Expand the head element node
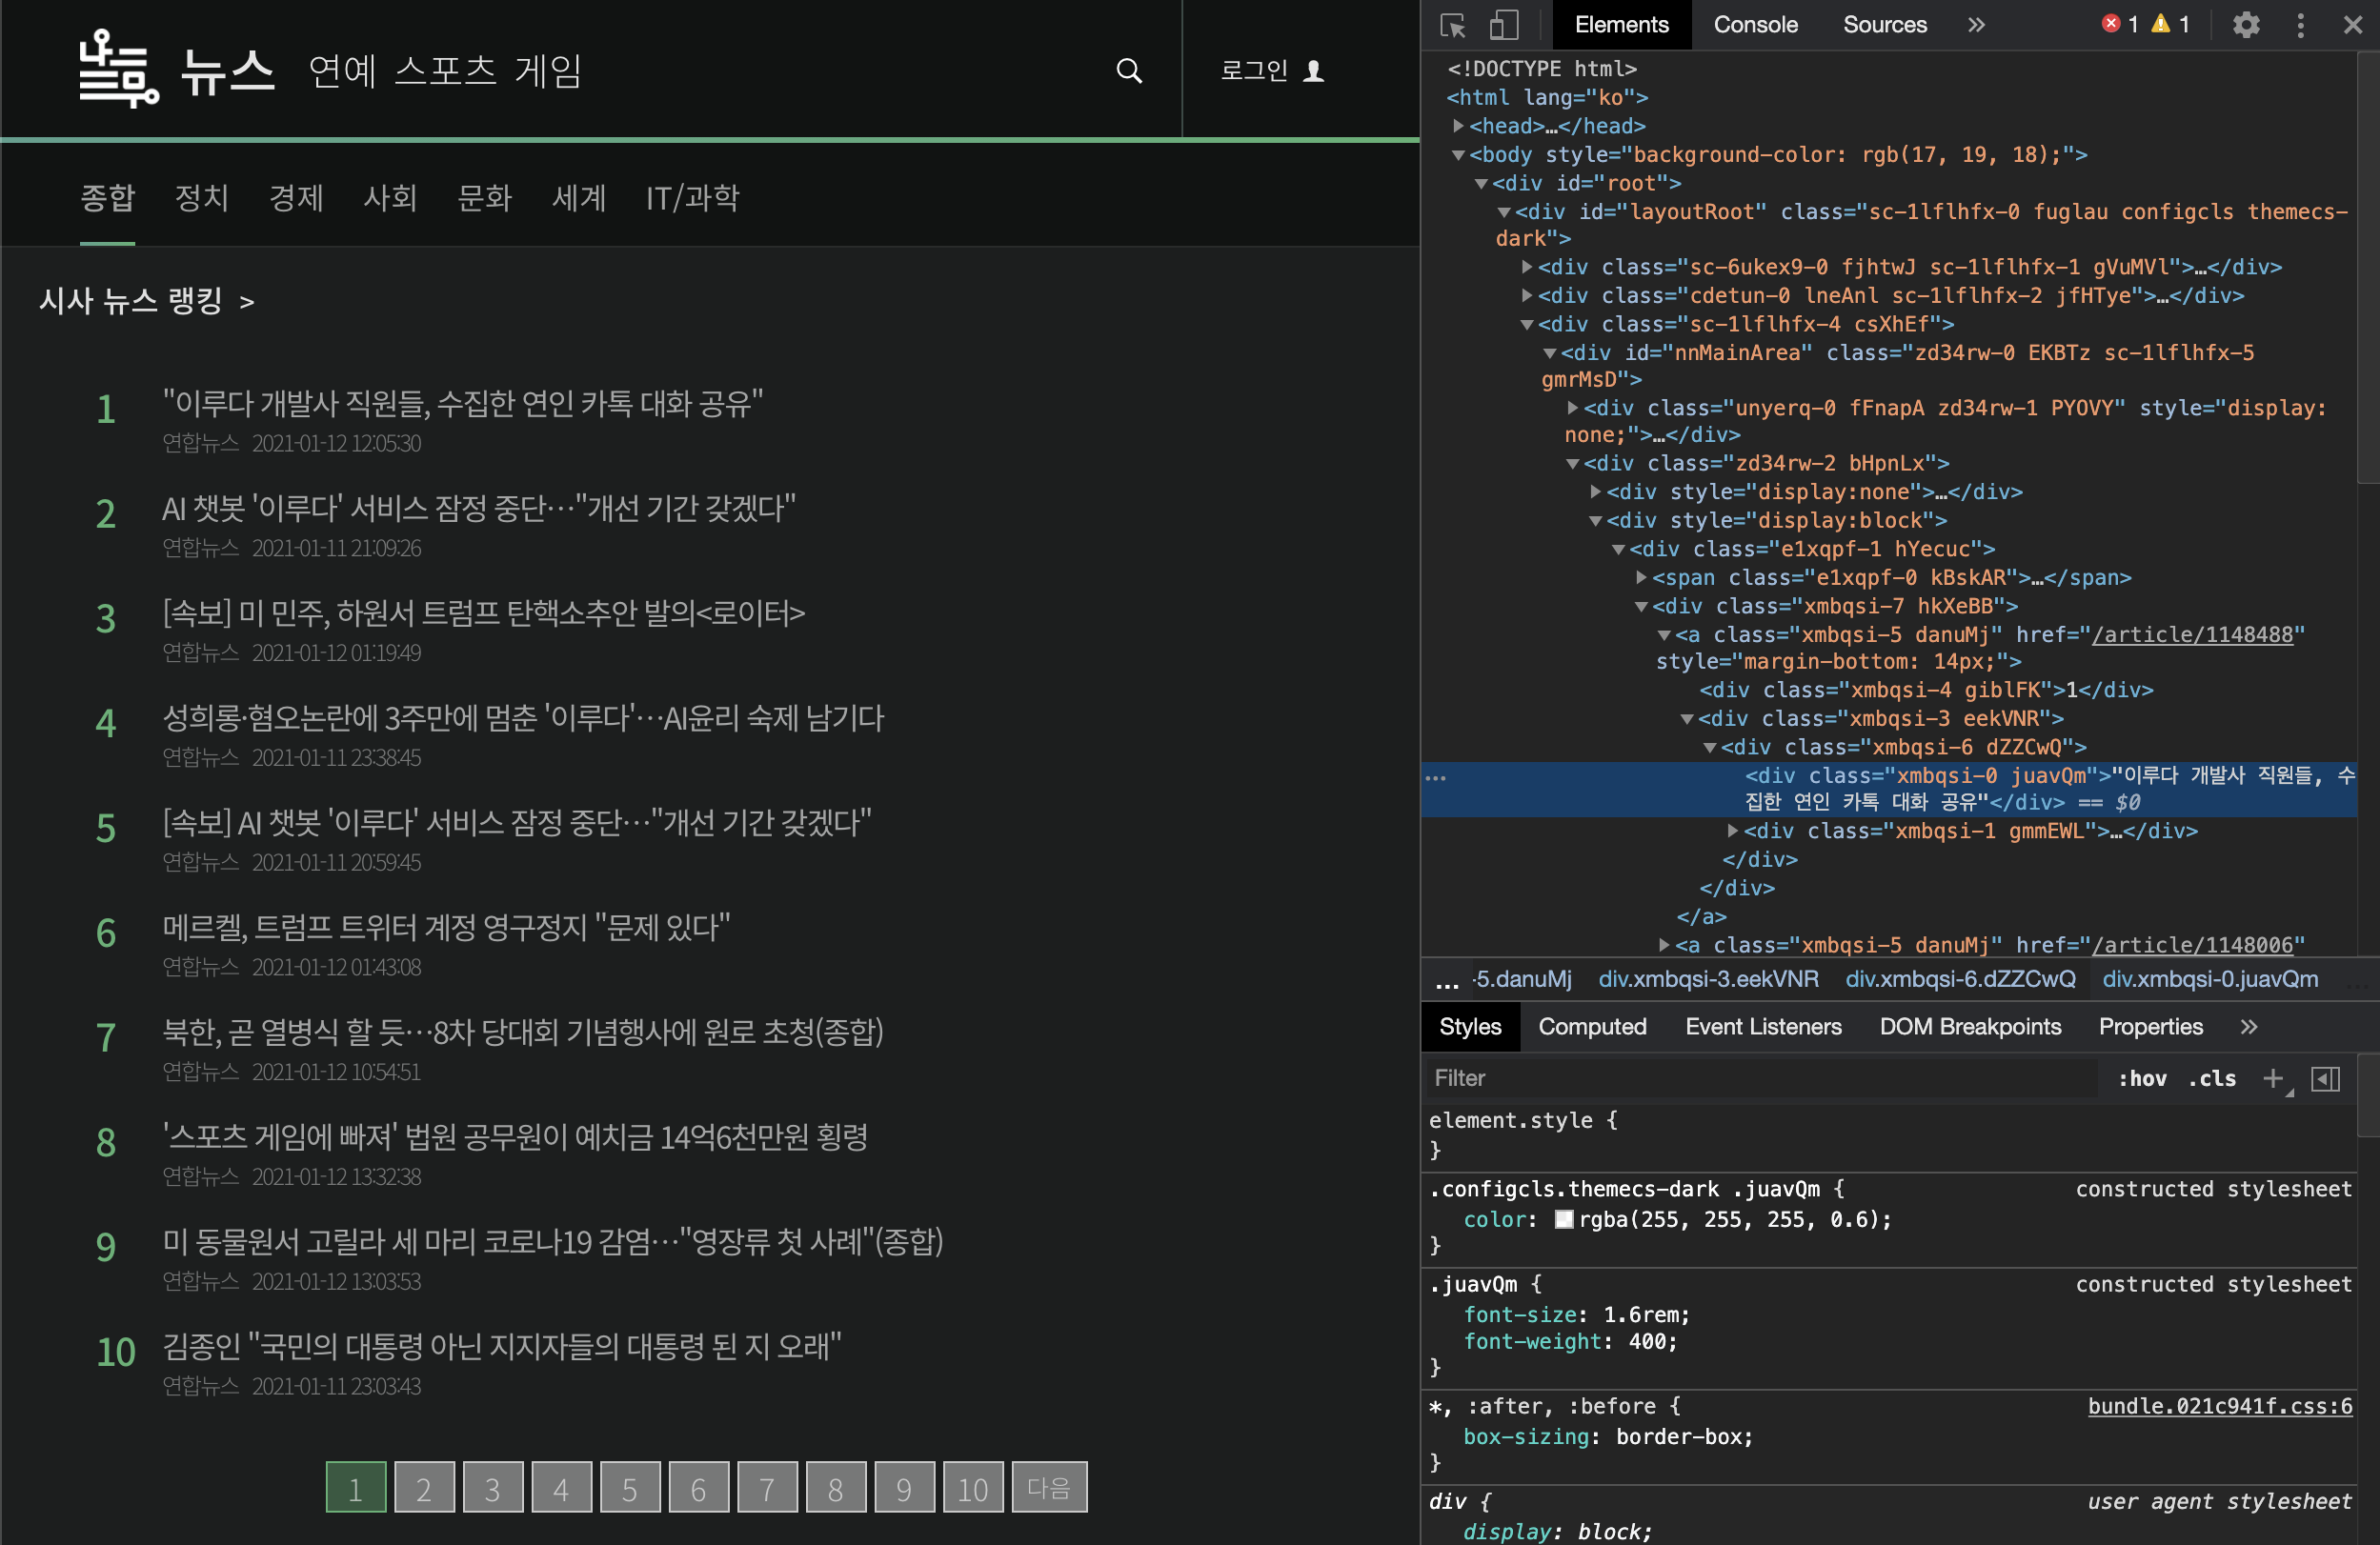Image resolution: width=2380 pixels, height=1545 pixels. tap(1459, 126)
